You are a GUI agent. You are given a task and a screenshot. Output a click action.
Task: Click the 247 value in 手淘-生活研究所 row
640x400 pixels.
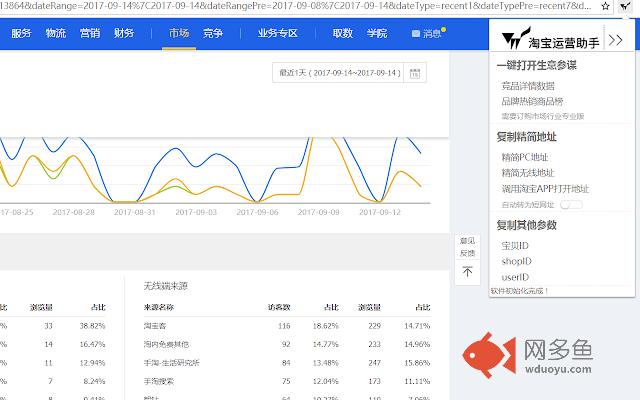point(374,362)
